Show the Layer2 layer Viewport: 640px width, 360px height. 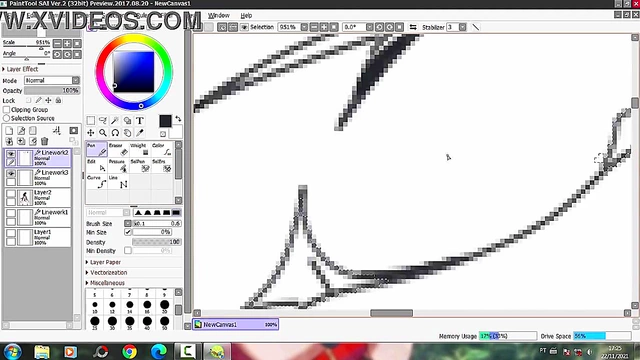pos(11,193)
